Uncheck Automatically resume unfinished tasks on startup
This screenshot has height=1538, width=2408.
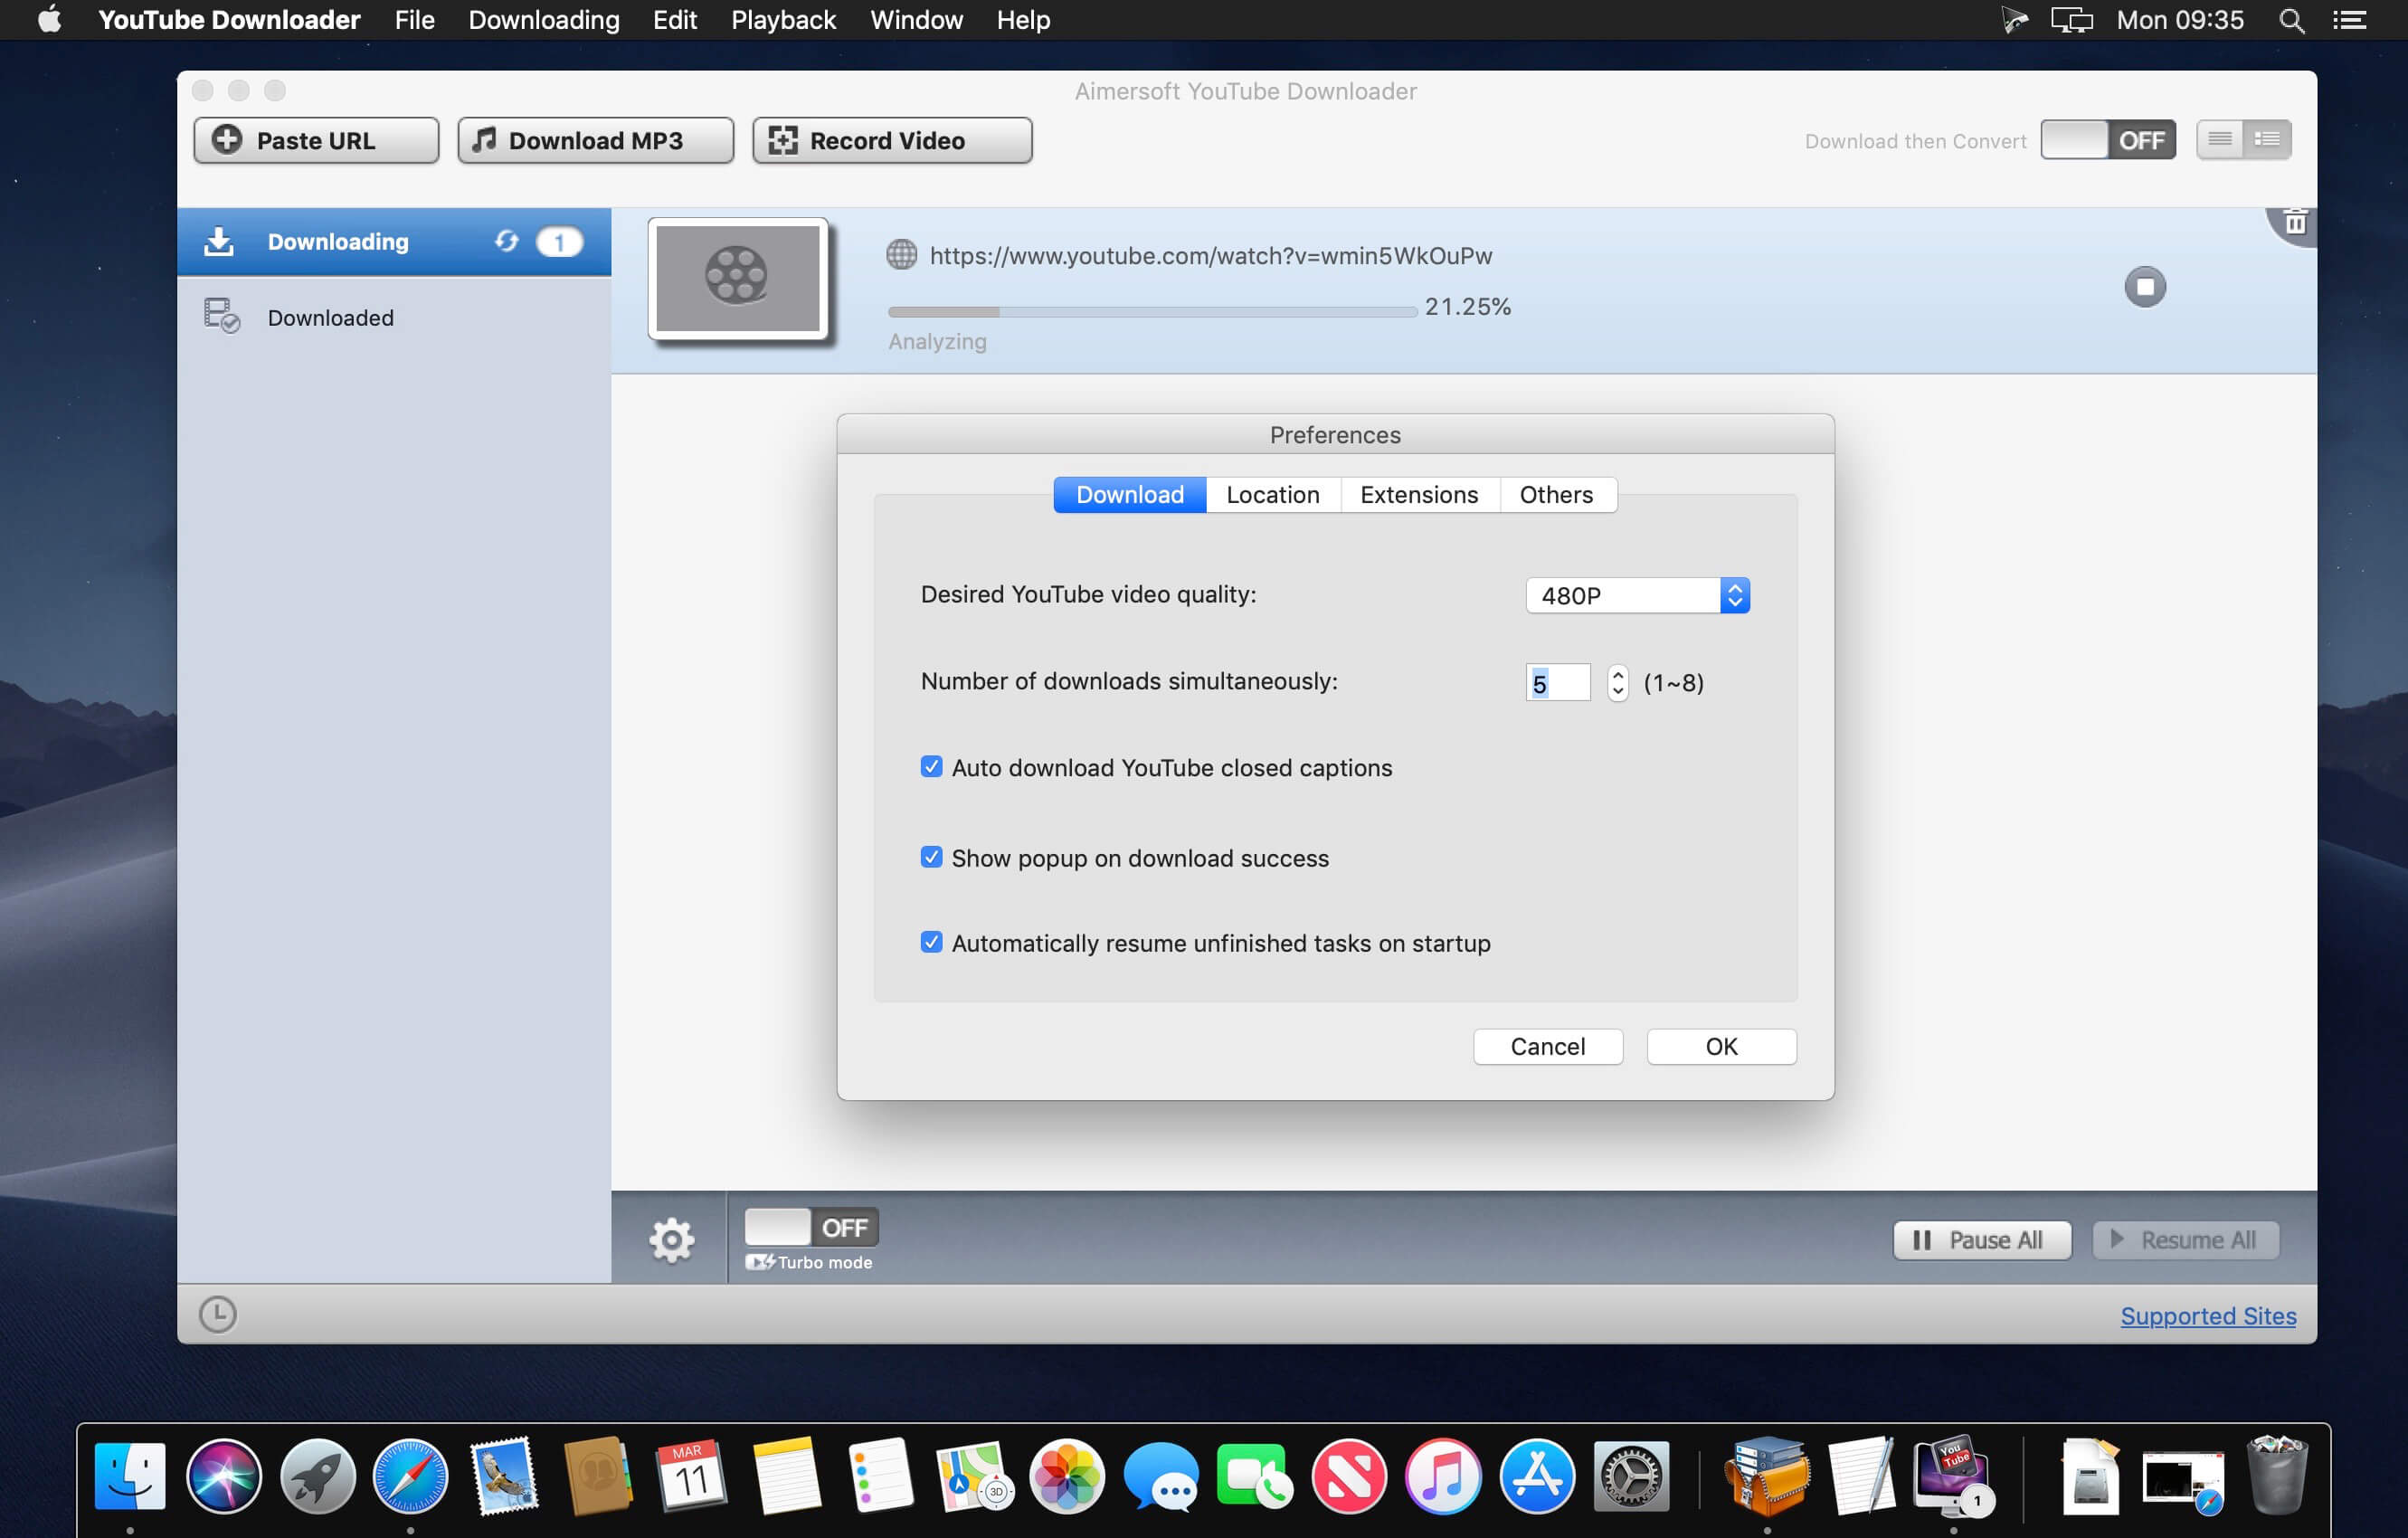click(930, 945)
